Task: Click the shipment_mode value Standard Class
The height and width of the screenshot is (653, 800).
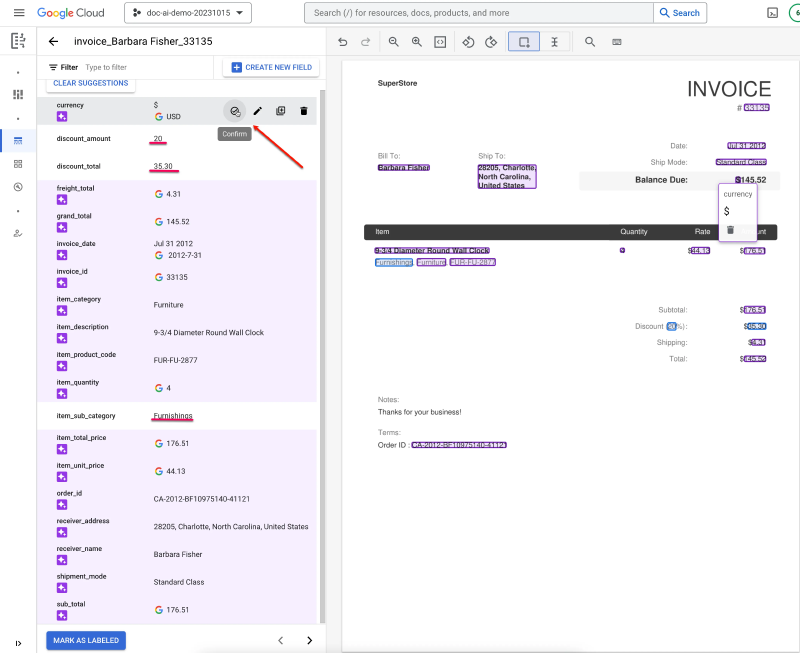Action: coord(179,582)
